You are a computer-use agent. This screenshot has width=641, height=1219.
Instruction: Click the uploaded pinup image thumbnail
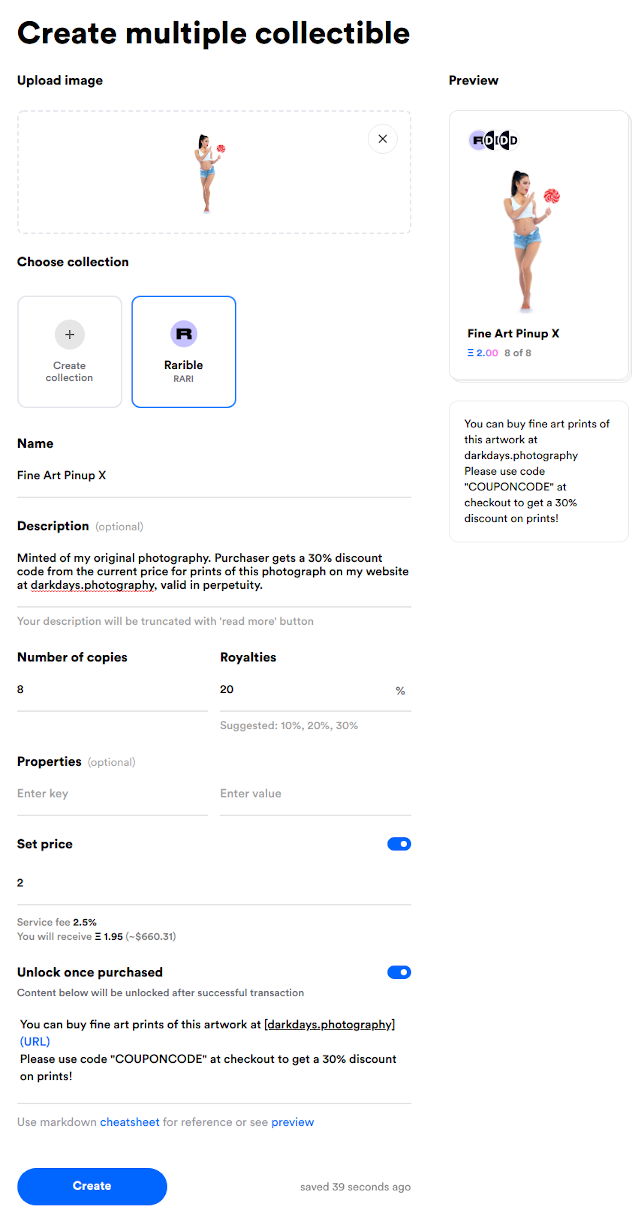pyautogui.click(x=206, y=173)
